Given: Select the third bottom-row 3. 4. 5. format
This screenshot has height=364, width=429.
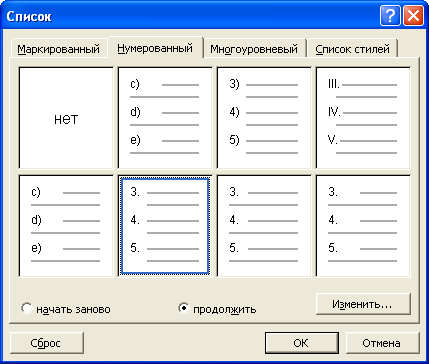Looking at the screenshot, I should [x=264, y=226].
